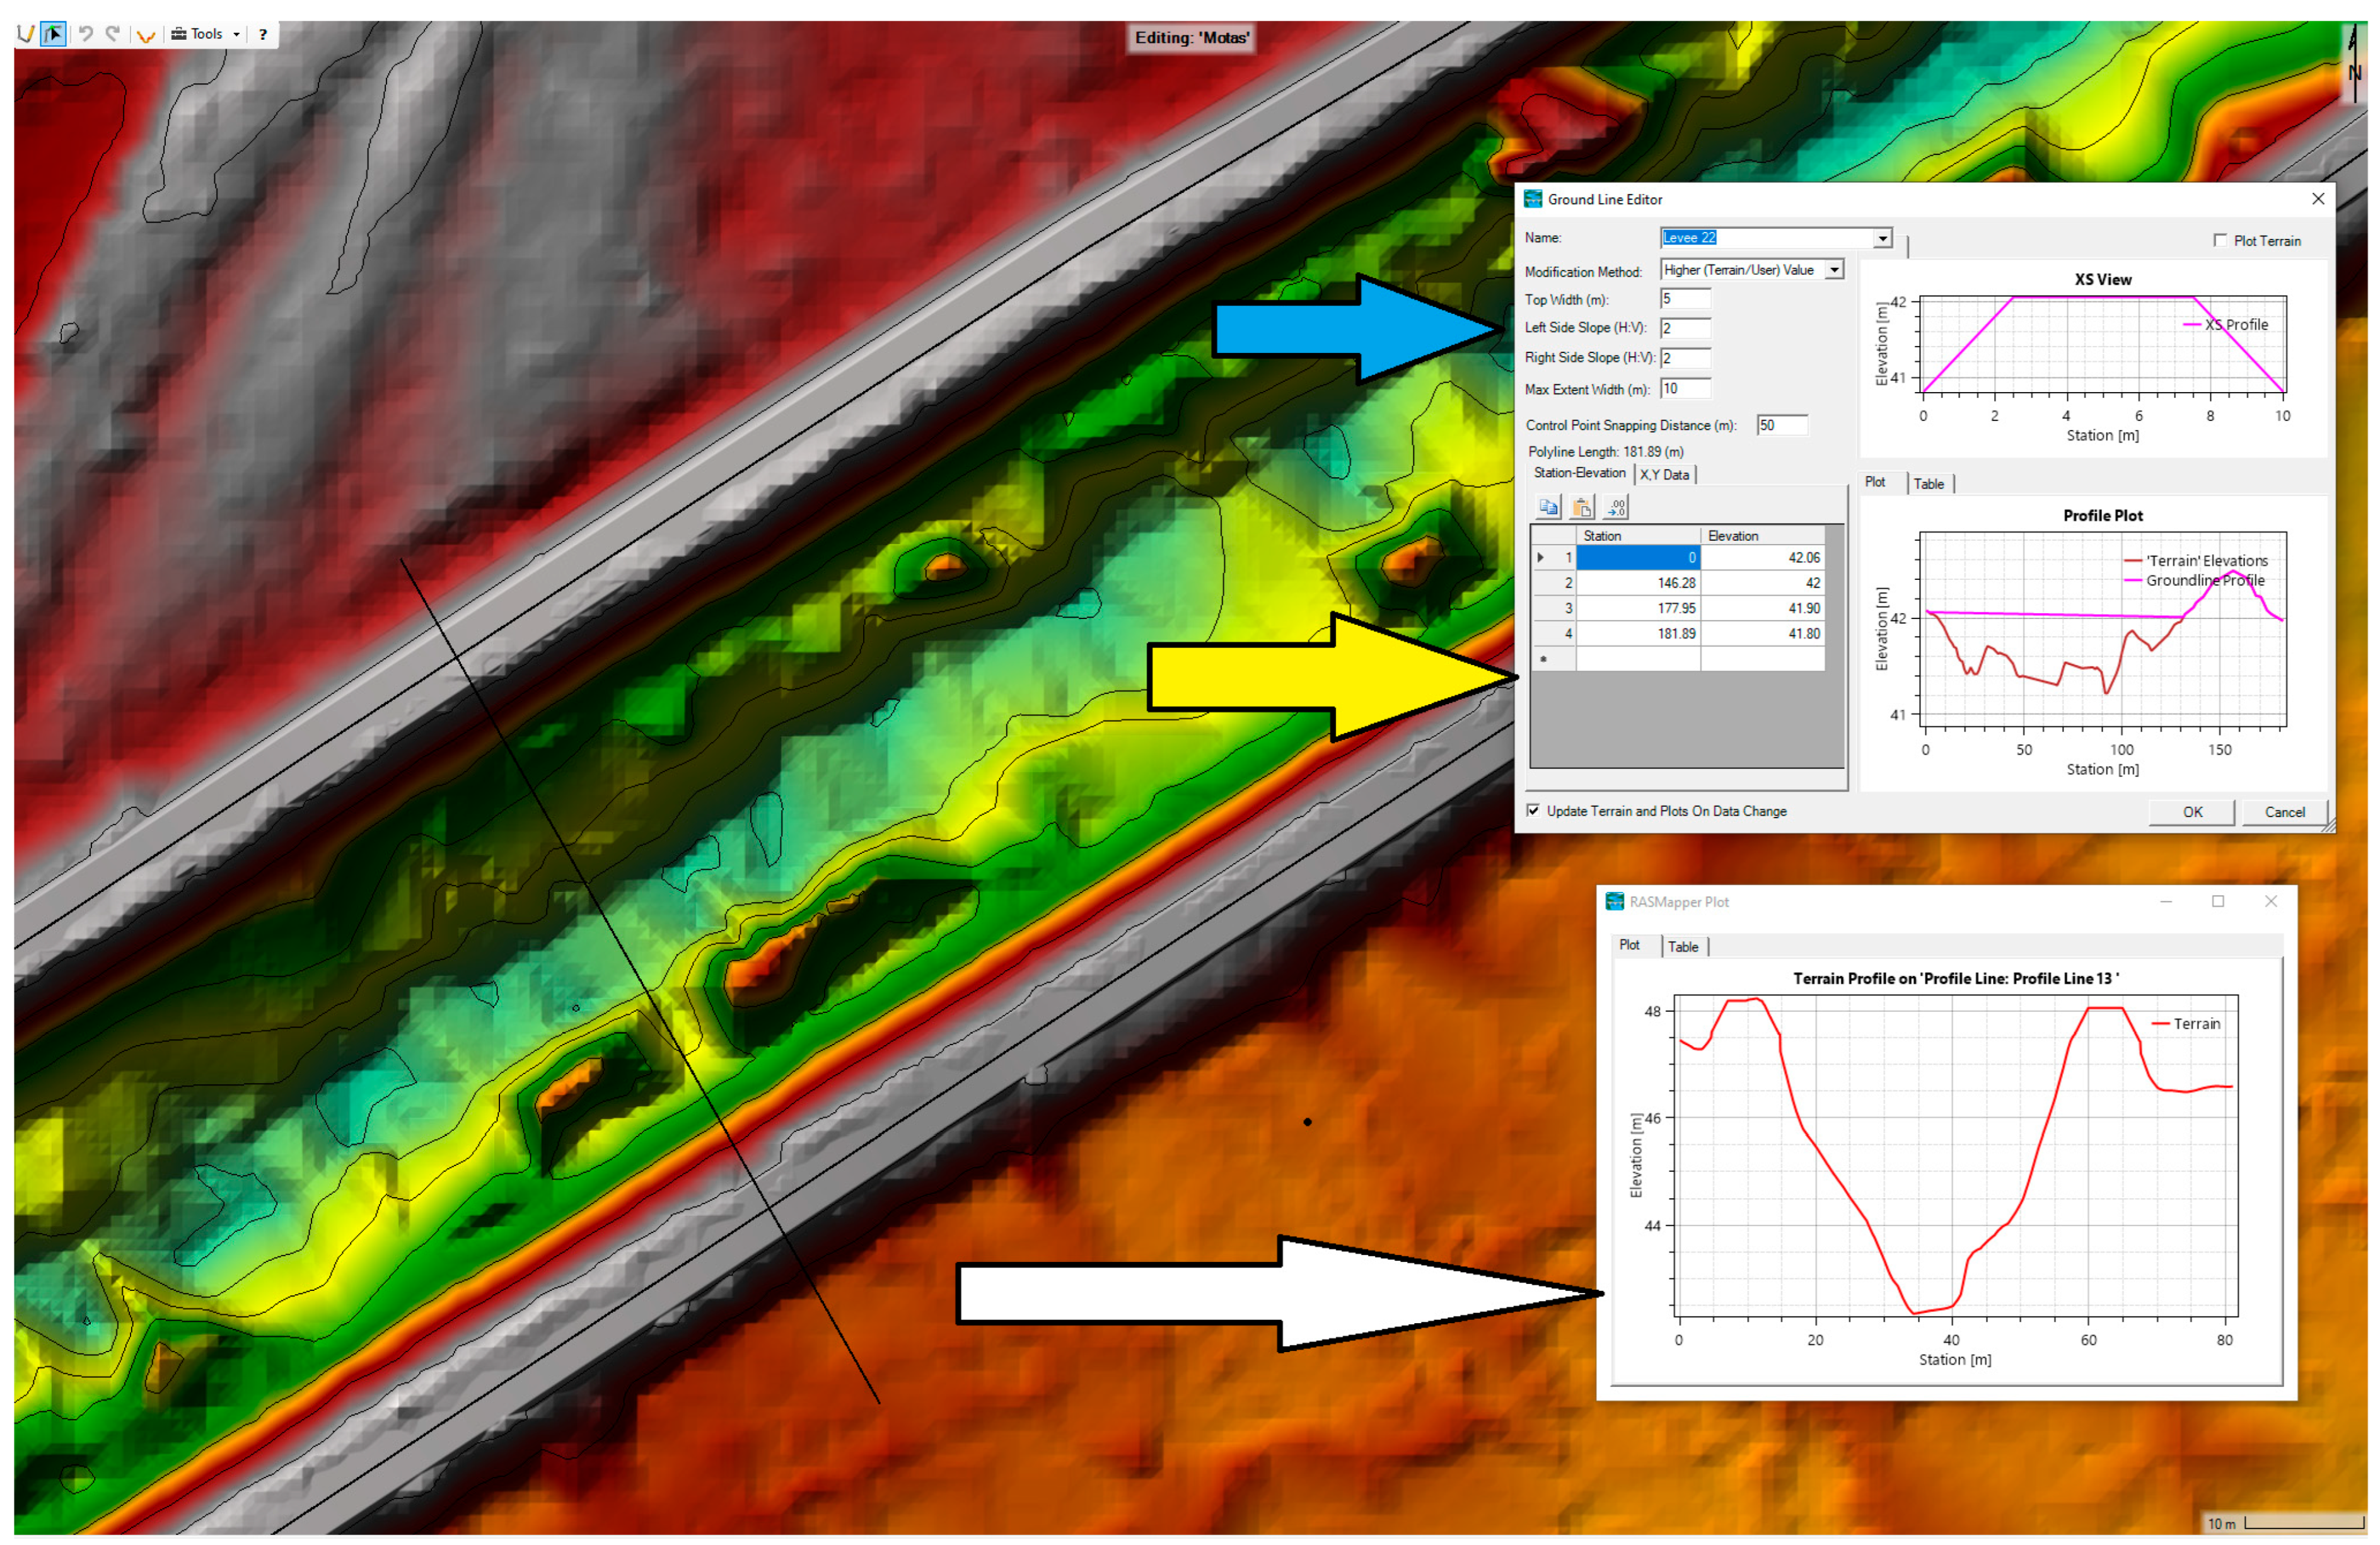The width and height of the screenshot is (2380, 1545).
Task: Expand the Name combo box for Levee 22
Action: pos(1882,238)
